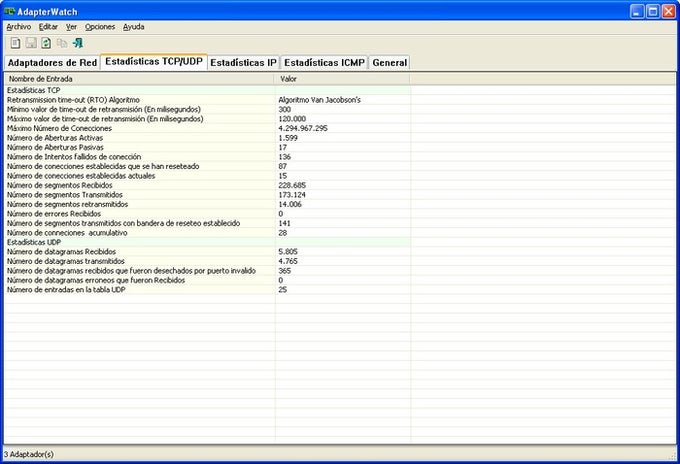Close the AdapterWatch window

668,11
